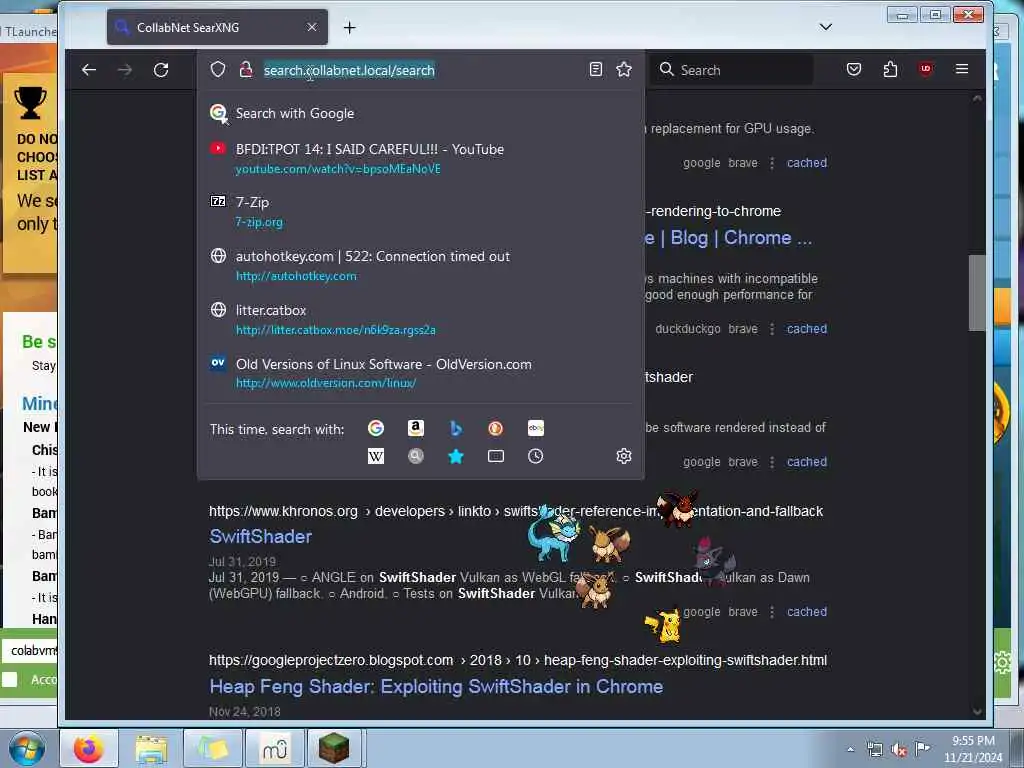The image size is (1024, 768).
Task: Click the forward navigation arrow
Action: coord(125,70)
